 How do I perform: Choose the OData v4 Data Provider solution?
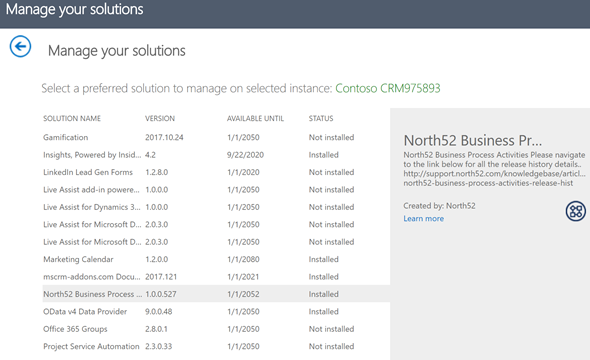(x=216, y=311)
